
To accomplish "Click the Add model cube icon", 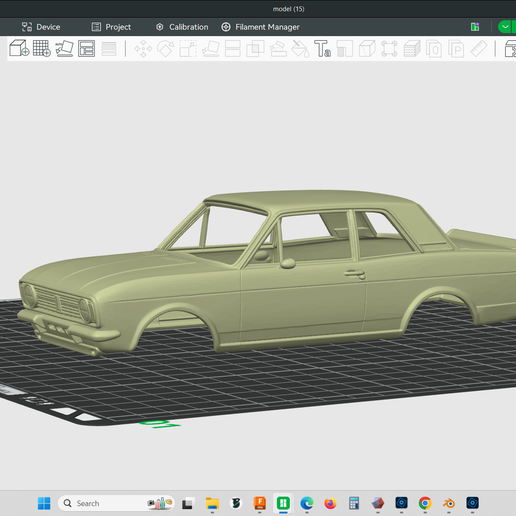I will [x=19, y=49].
